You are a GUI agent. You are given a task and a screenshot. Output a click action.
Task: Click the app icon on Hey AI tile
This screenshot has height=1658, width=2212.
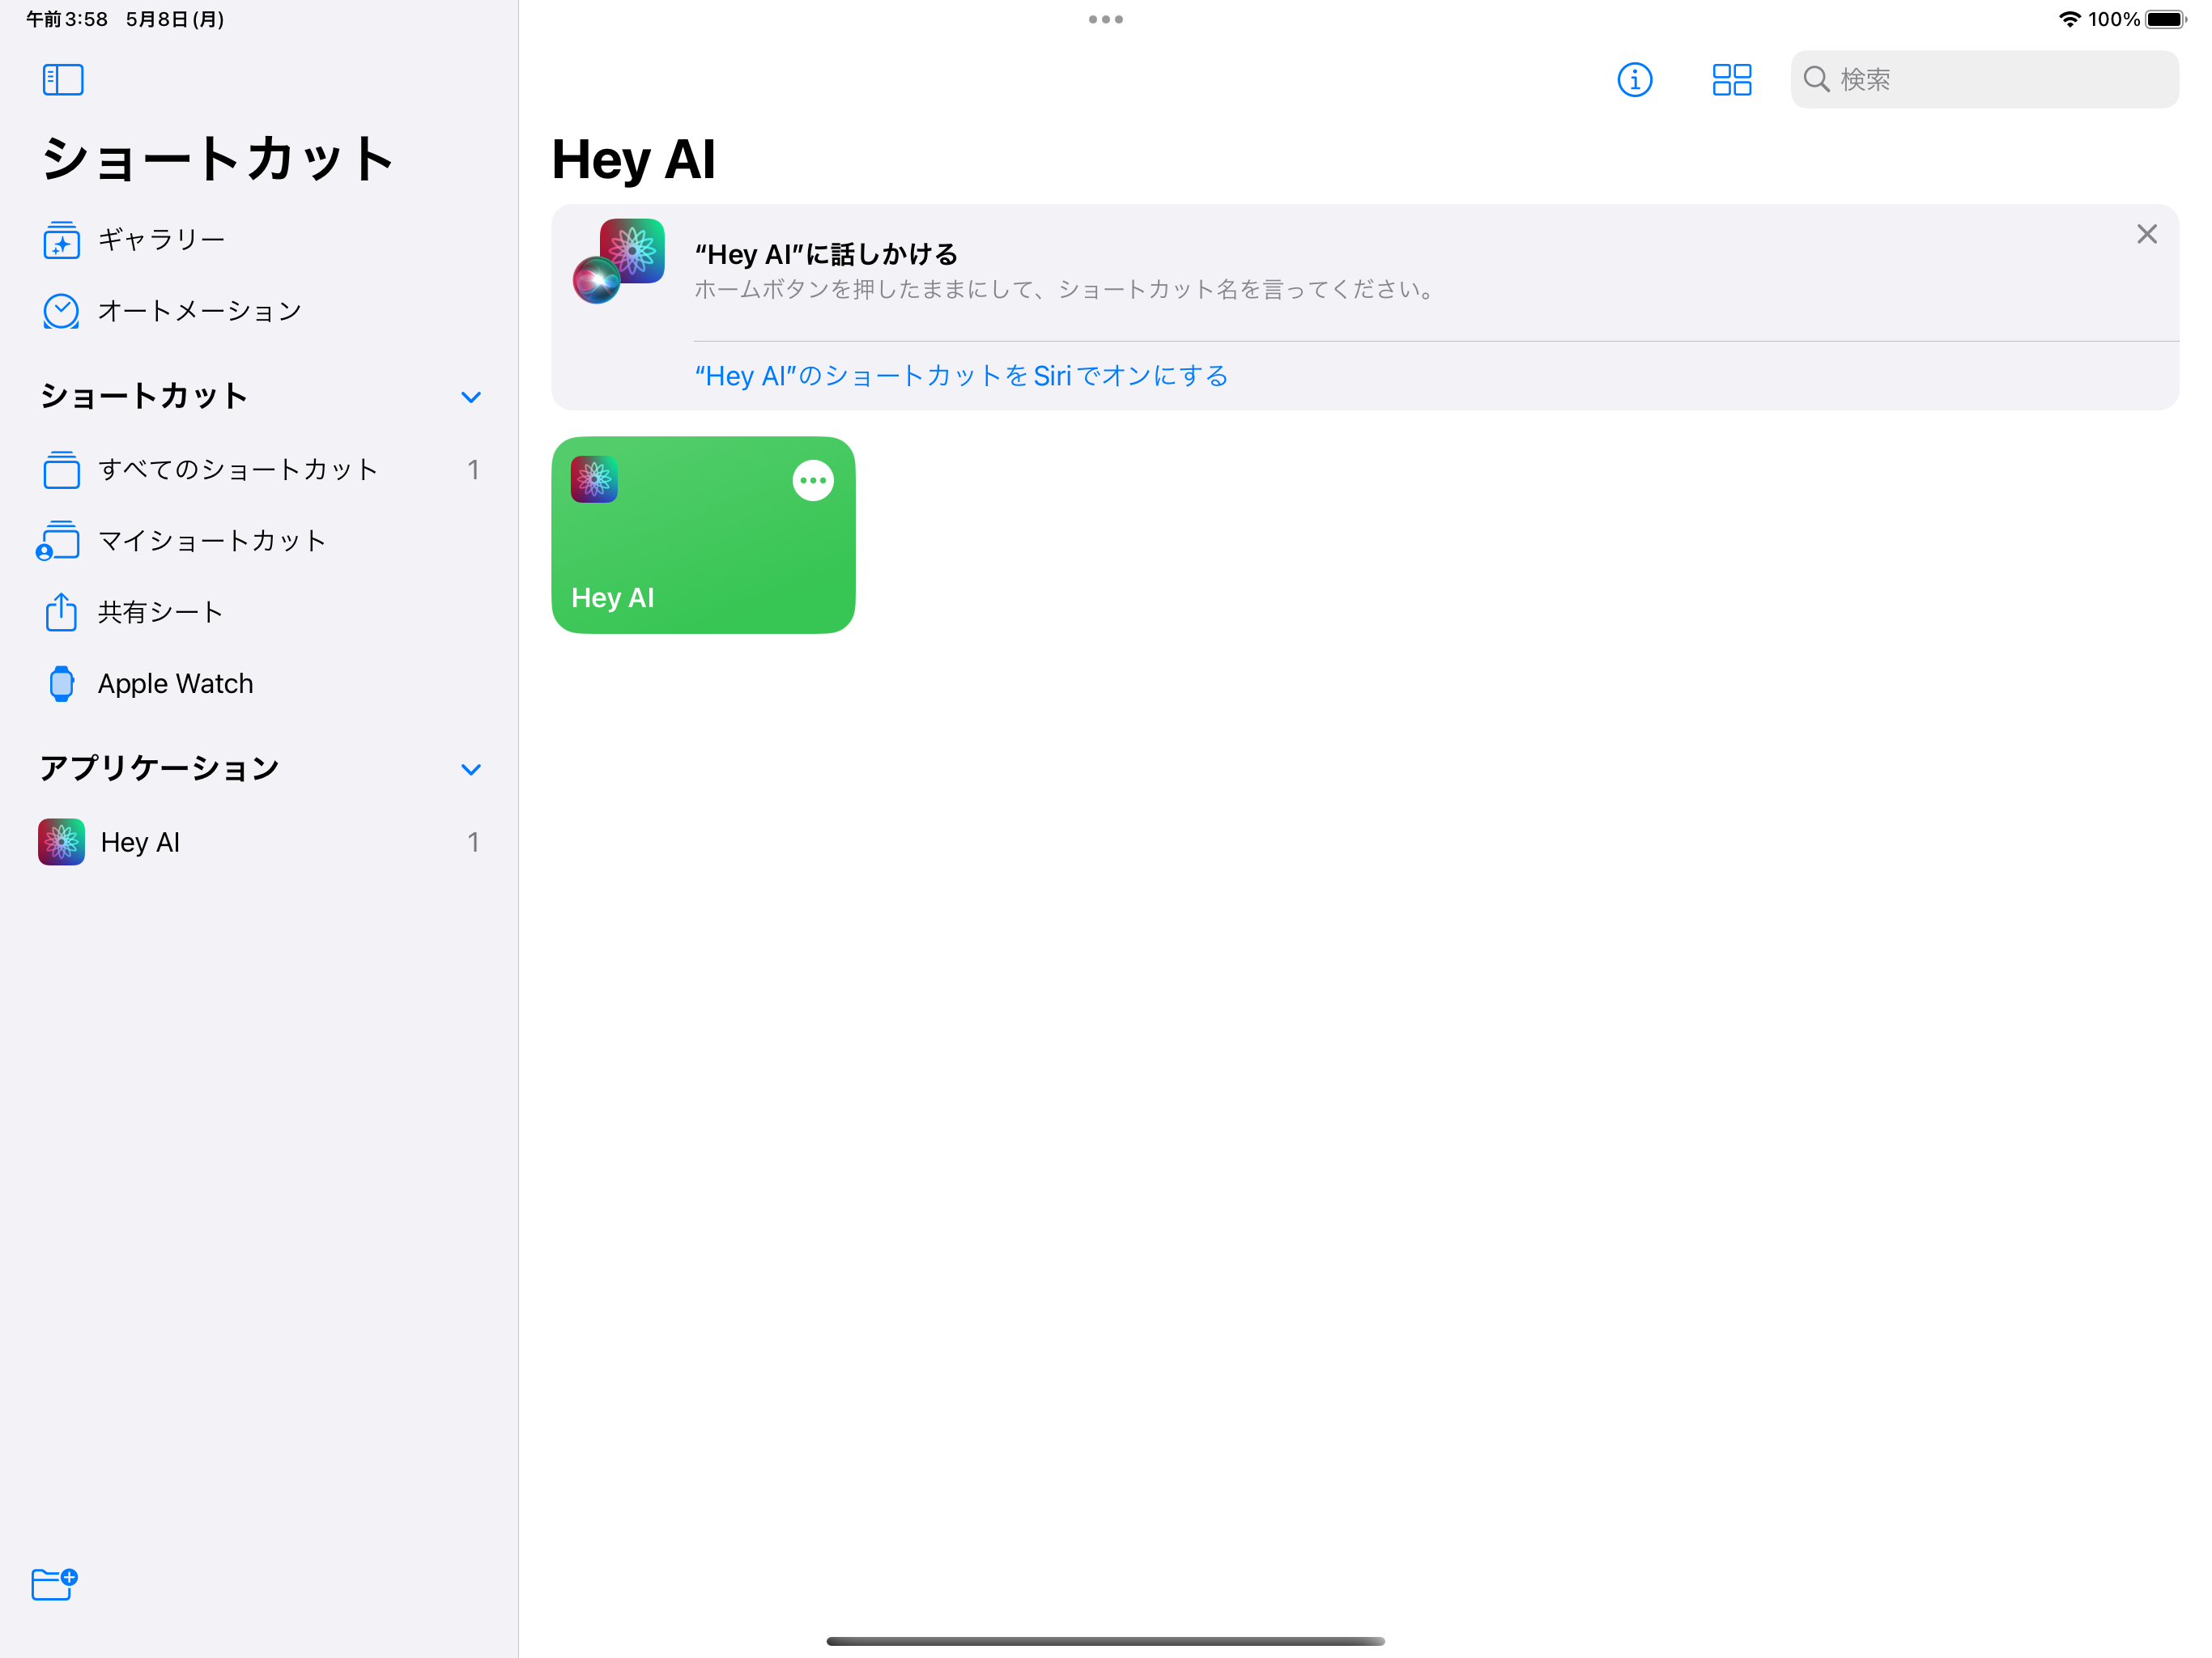pyautogui.click(x=594, y=480)
